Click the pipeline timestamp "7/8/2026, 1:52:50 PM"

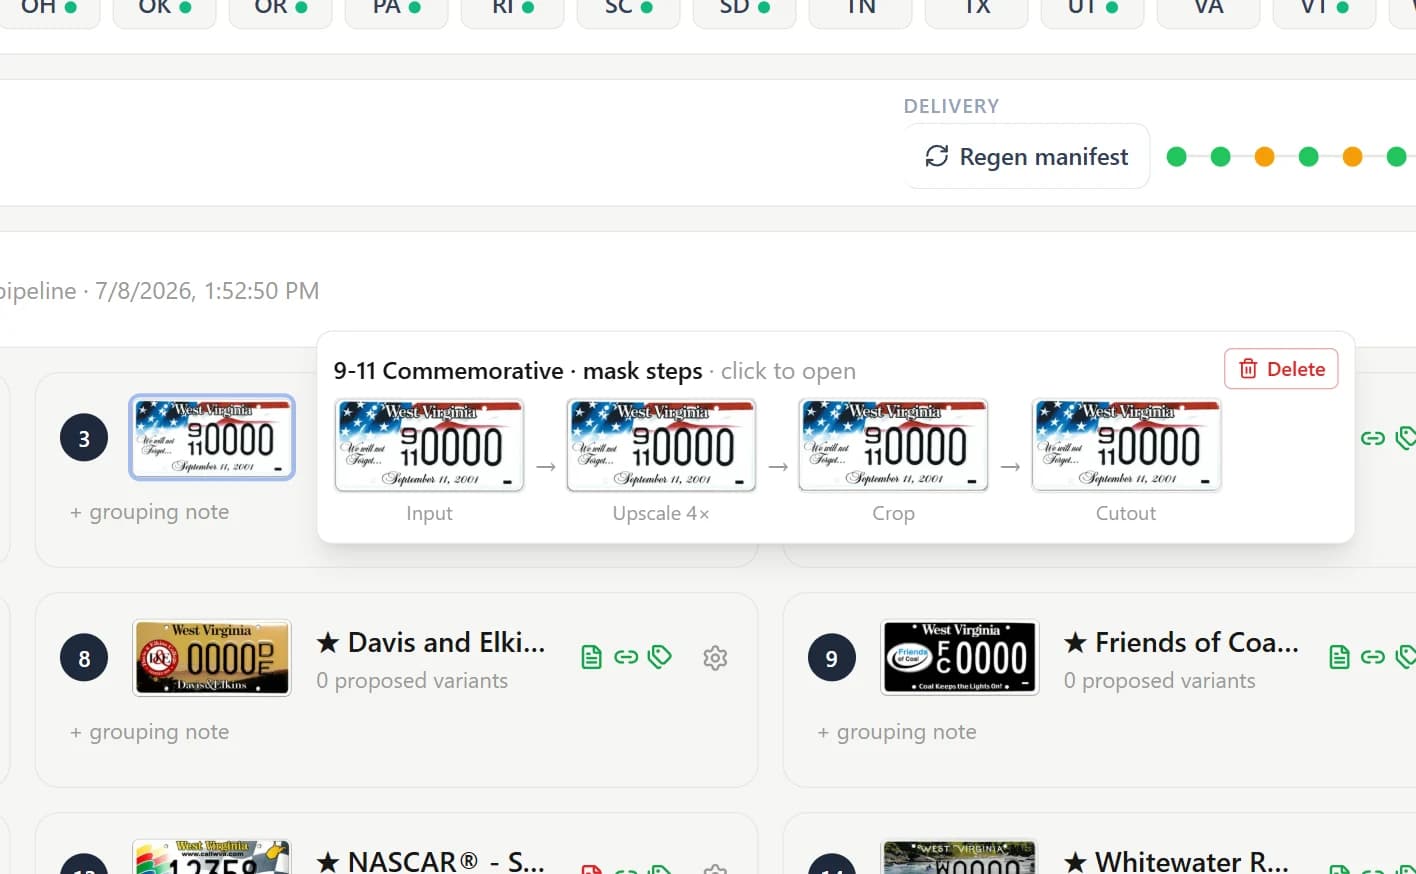[x=207, y=291]
